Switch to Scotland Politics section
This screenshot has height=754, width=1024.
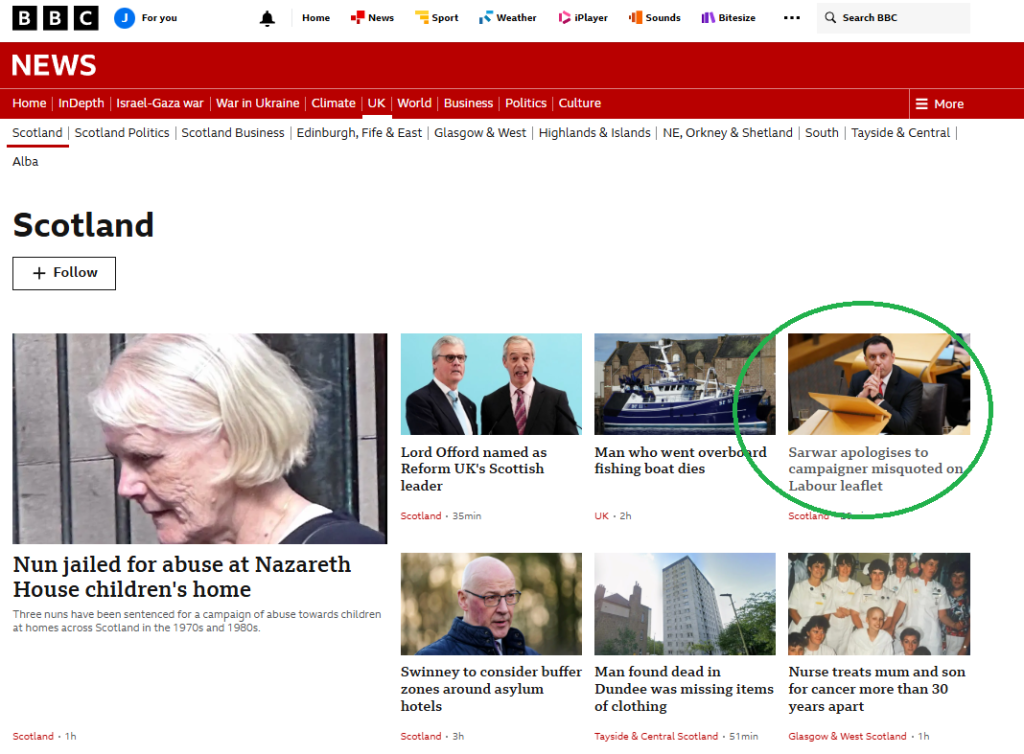tap(122, 133)
